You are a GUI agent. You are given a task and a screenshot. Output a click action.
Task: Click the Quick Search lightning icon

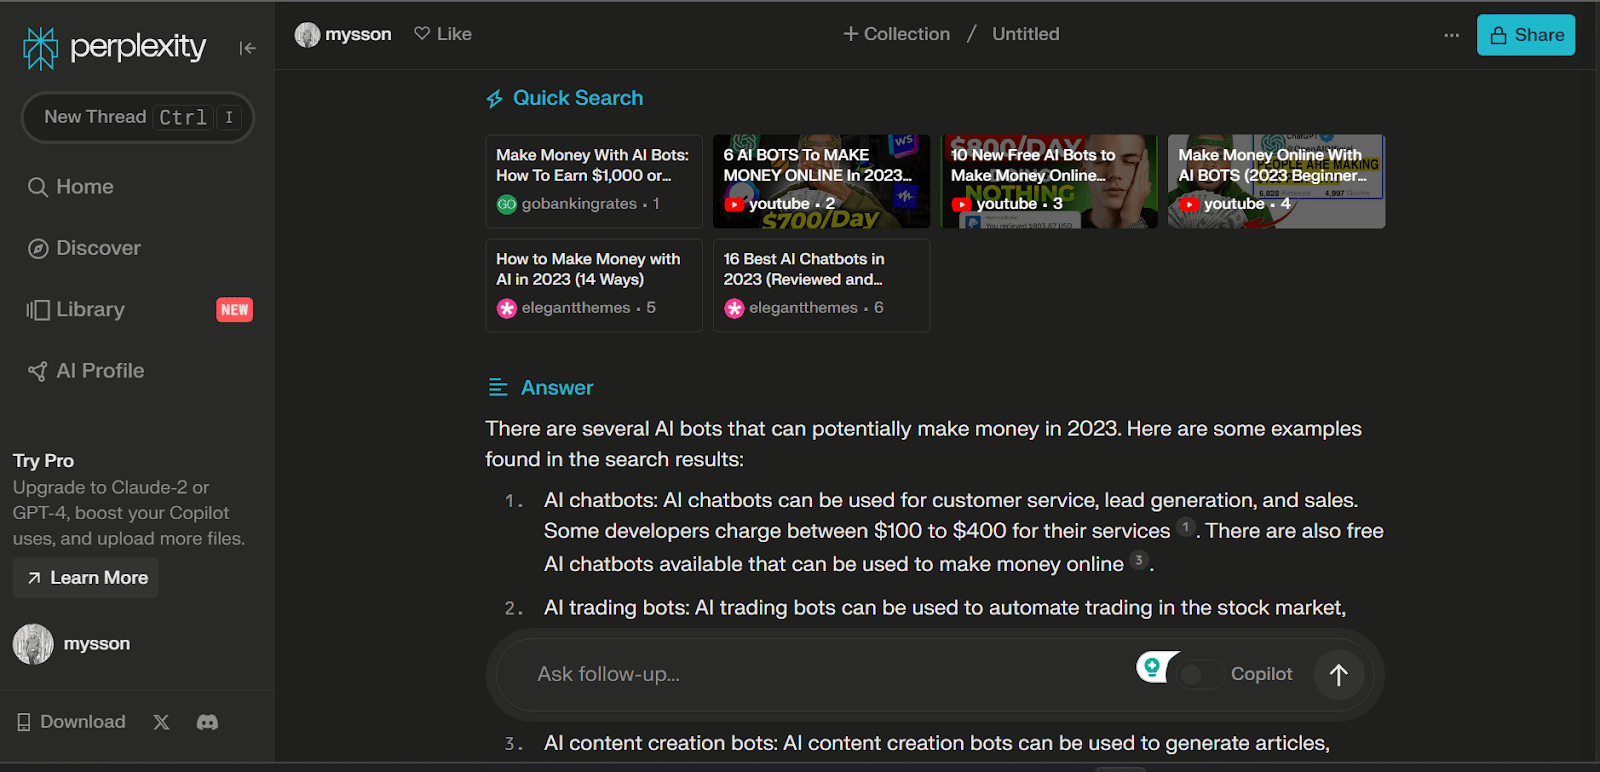click(x=494, y=99)
